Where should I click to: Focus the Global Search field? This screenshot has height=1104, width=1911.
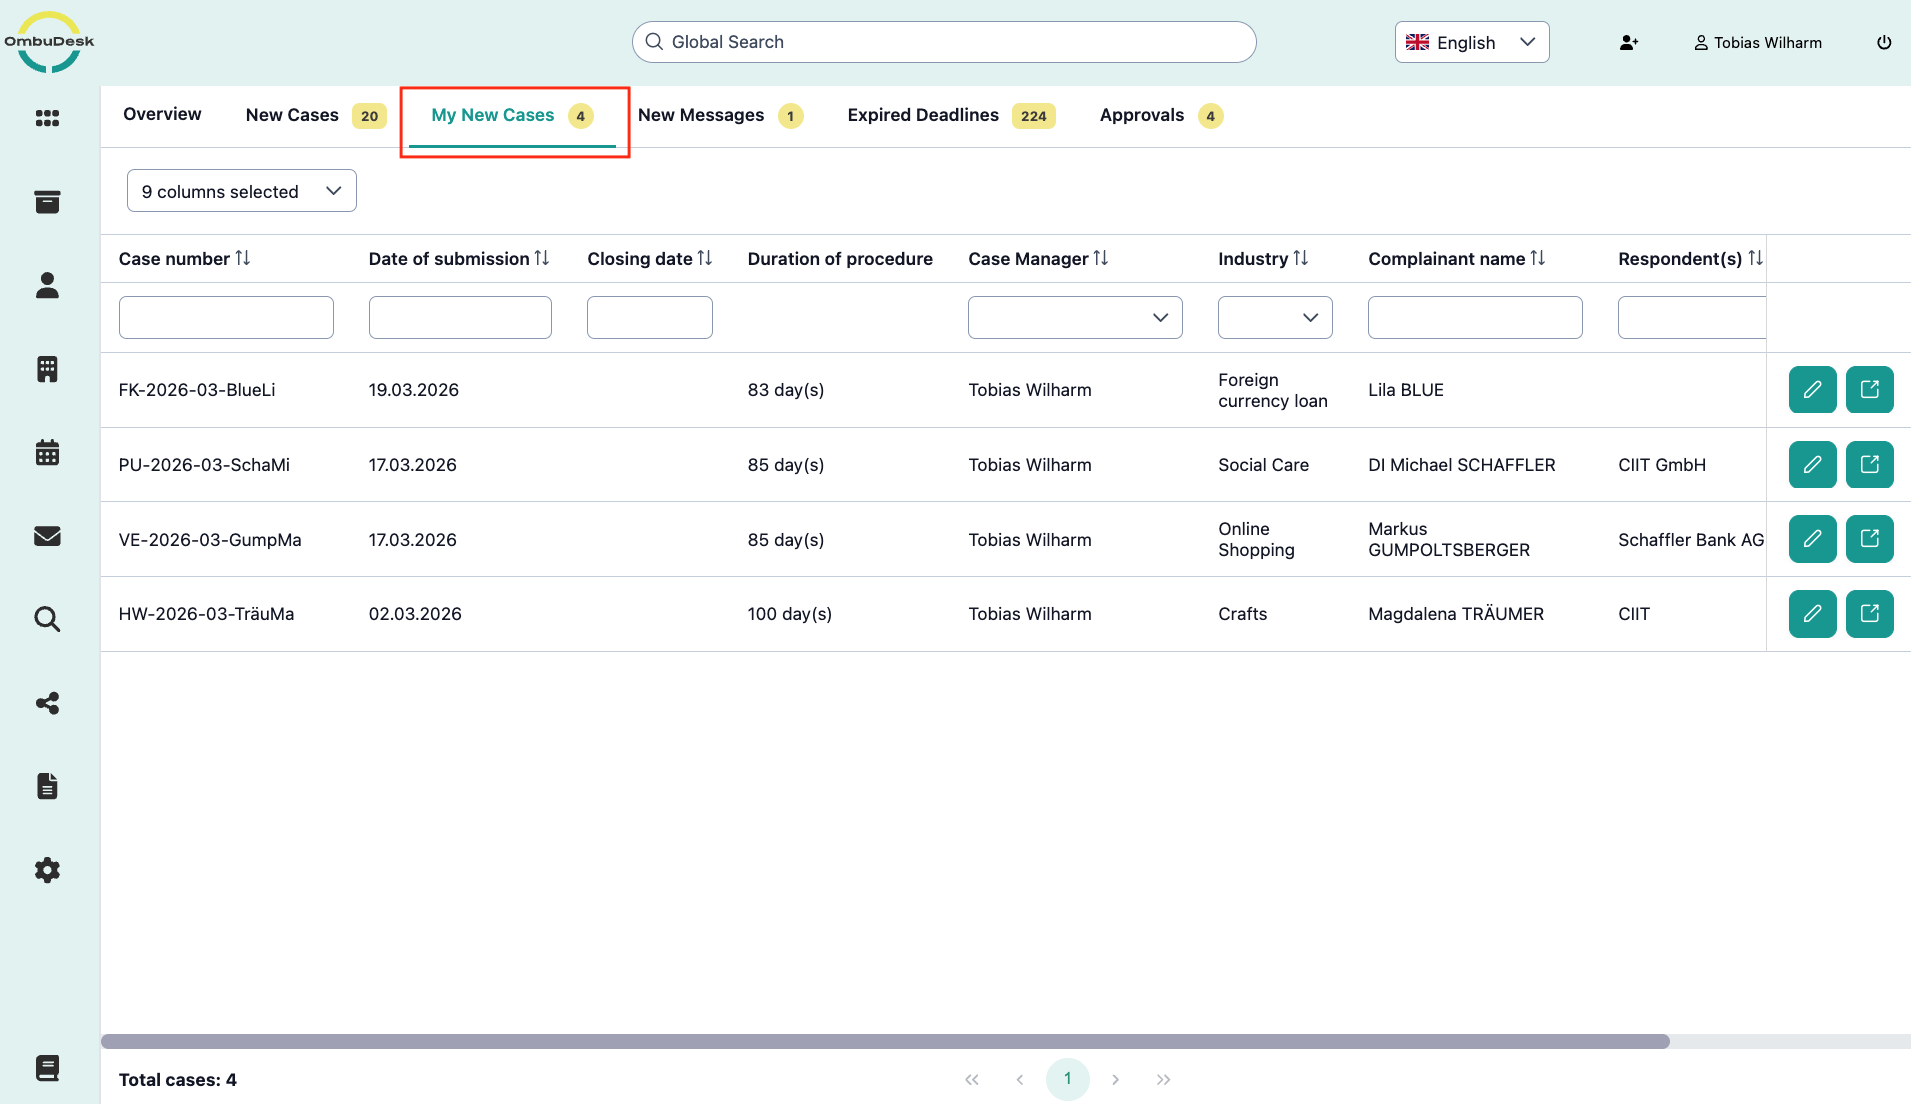[x=944, y=42]
